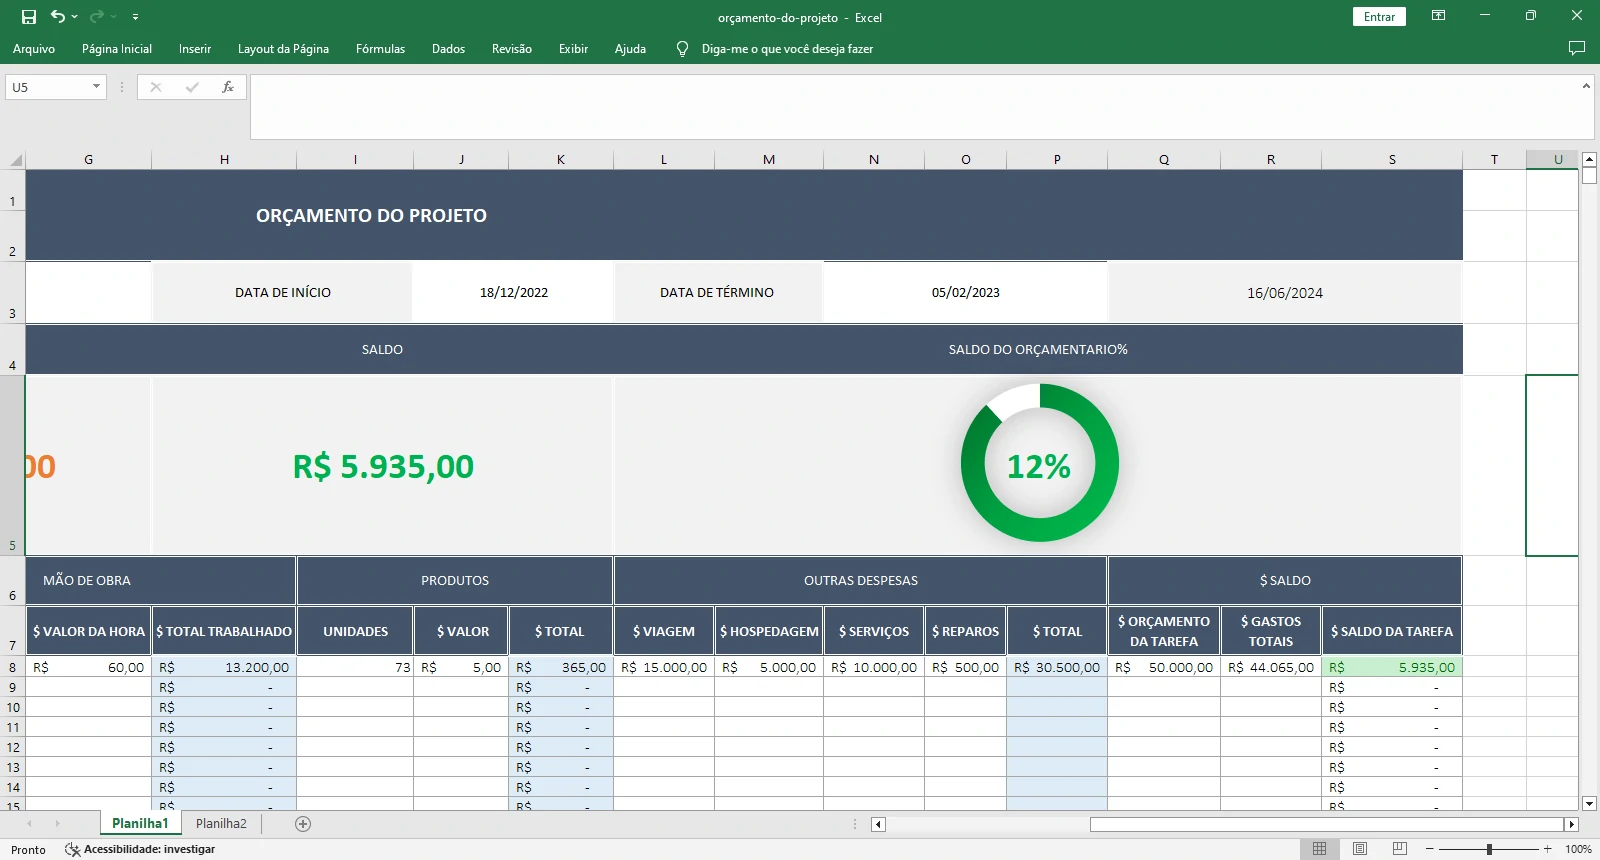Switch to the Planilha2 sheet tab
This screenshot has height=860, width=1600.
pos(221,824)
